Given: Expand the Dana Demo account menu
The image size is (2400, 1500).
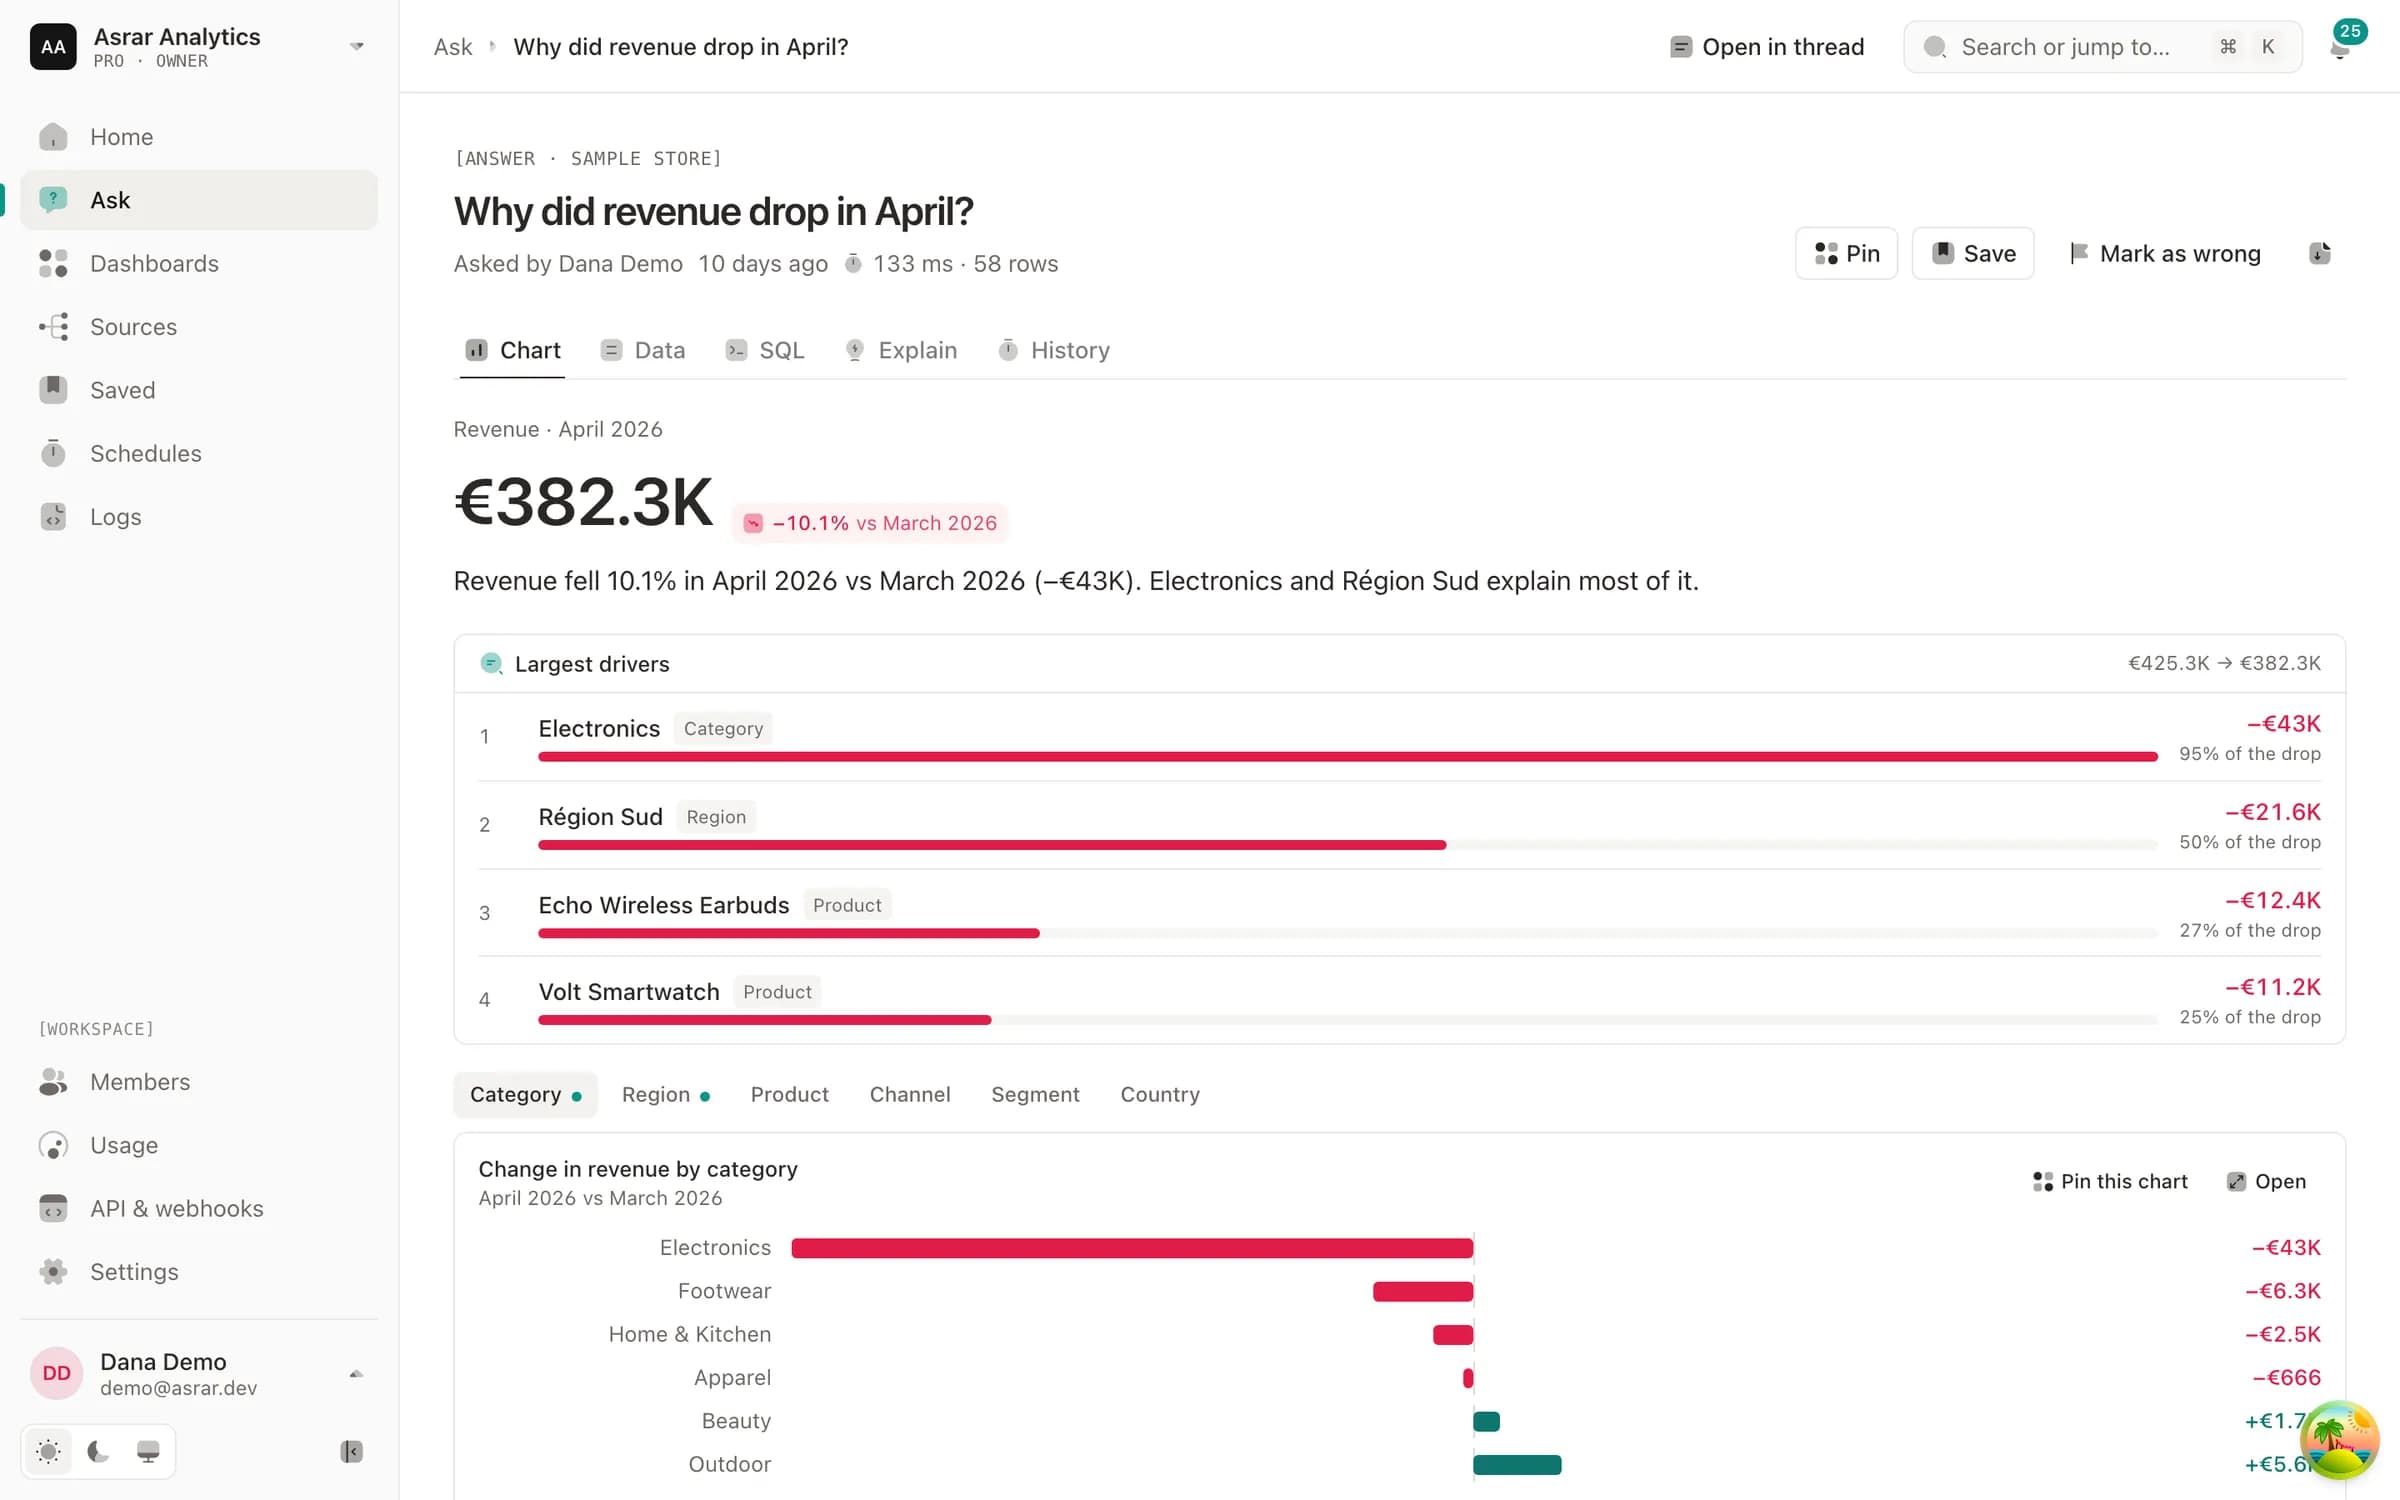Looking at the screenshot, I should click(x=198, y=1373).
